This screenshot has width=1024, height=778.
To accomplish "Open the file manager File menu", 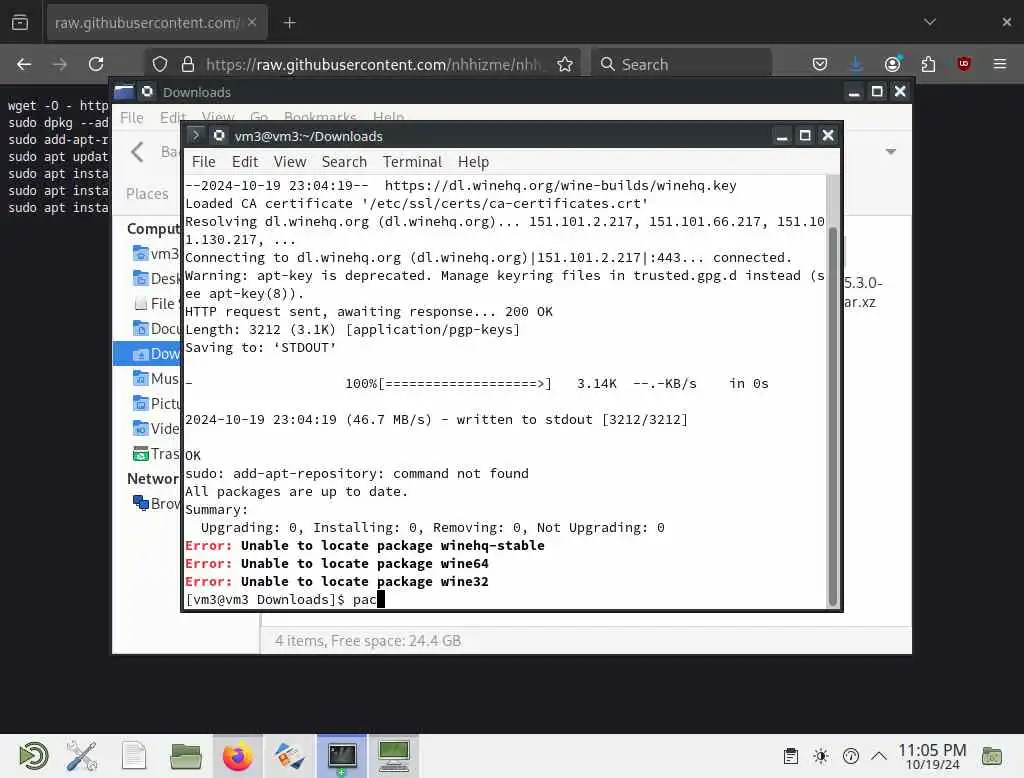I will pyautogui.click(x=131, y=118).
